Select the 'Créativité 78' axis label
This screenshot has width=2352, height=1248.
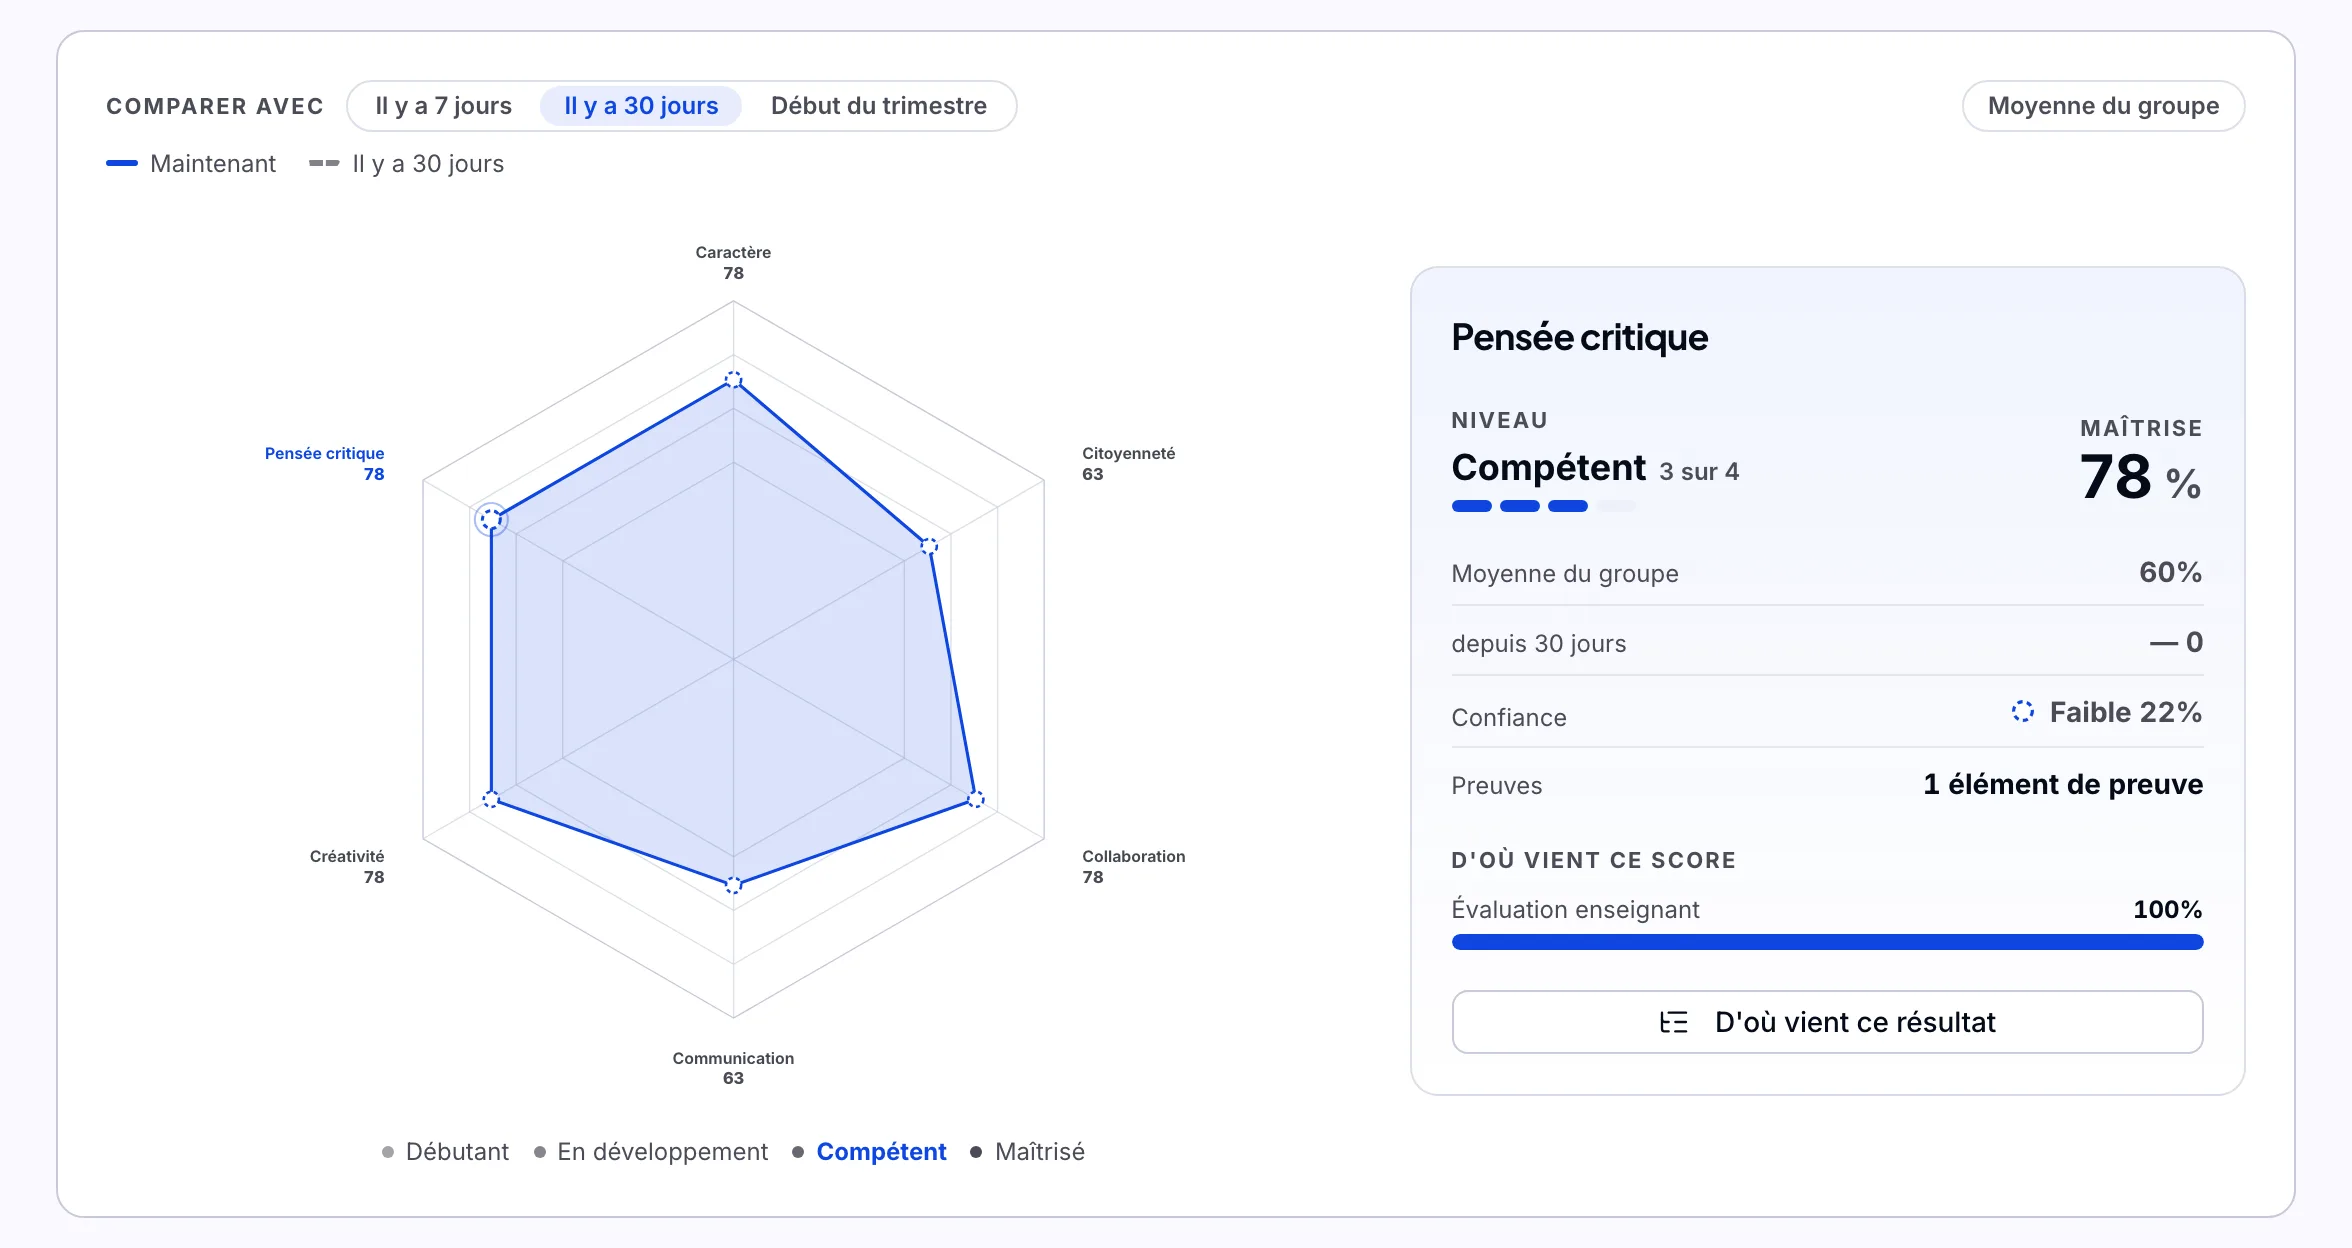tap(347, 867)
